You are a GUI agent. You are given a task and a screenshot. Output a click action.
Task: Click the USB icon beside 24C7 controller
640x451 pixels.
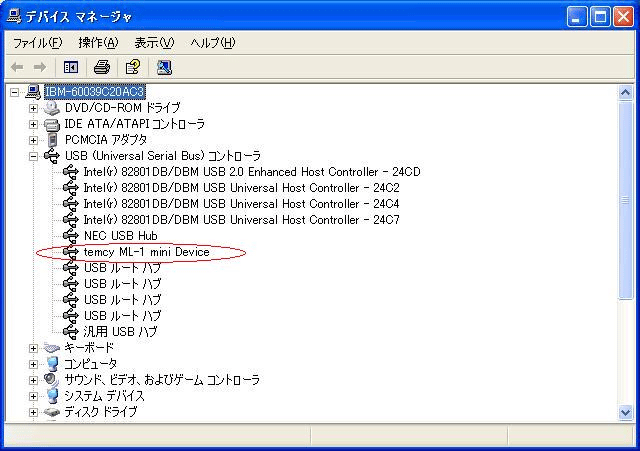[x=71, y=220]
